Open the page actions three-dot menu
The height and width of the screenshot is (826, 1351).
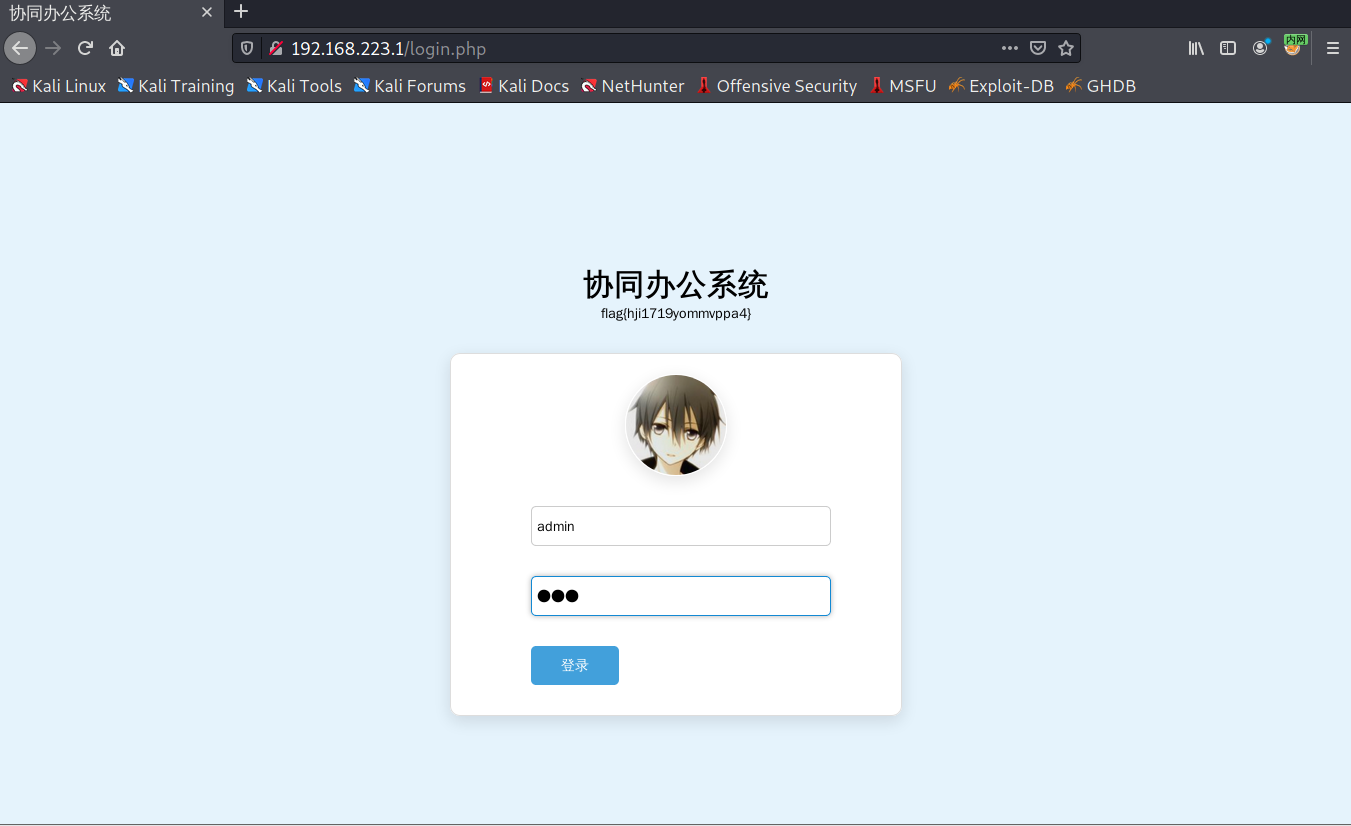[x=1010, y=48]
